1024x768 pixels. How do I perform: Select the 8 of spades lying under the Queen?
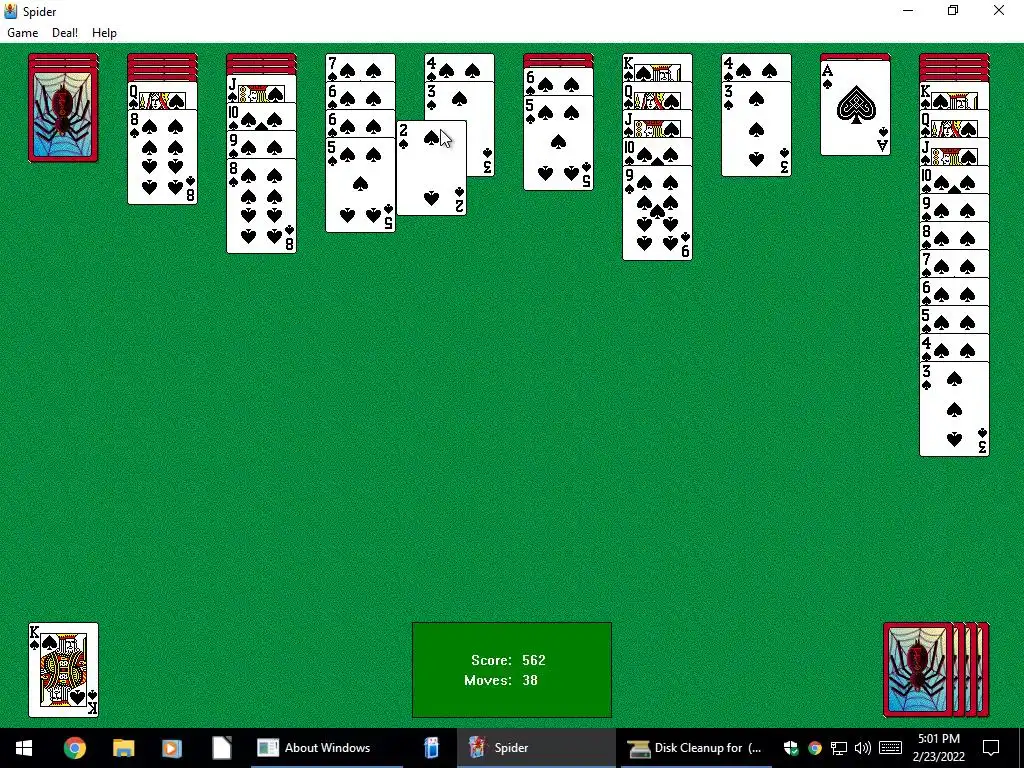162,157
